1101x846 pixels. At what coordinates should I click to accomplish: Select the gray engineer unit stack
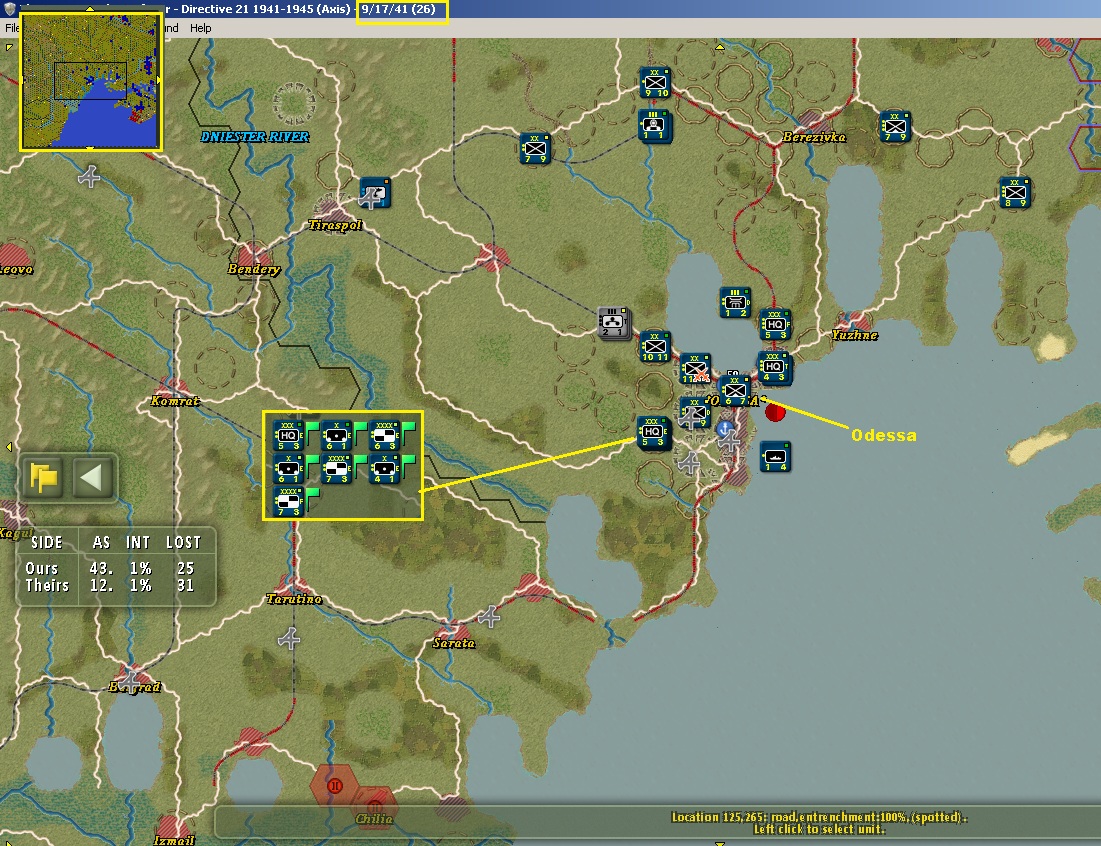click(614, 323)
